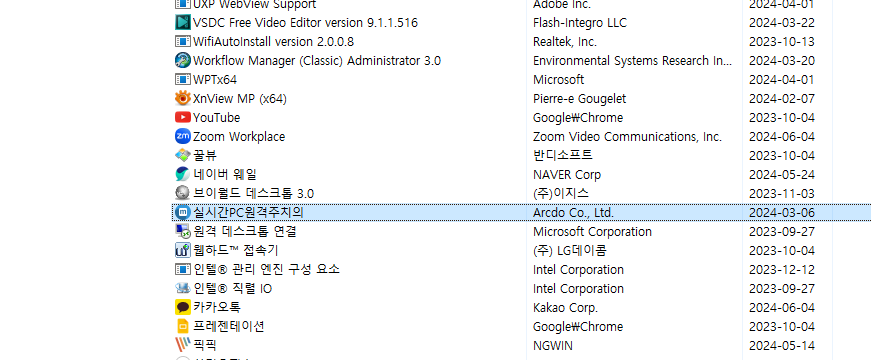
Task: Select 브이월드 데스크톱 3.0 program name
Action: coord(253,193)
